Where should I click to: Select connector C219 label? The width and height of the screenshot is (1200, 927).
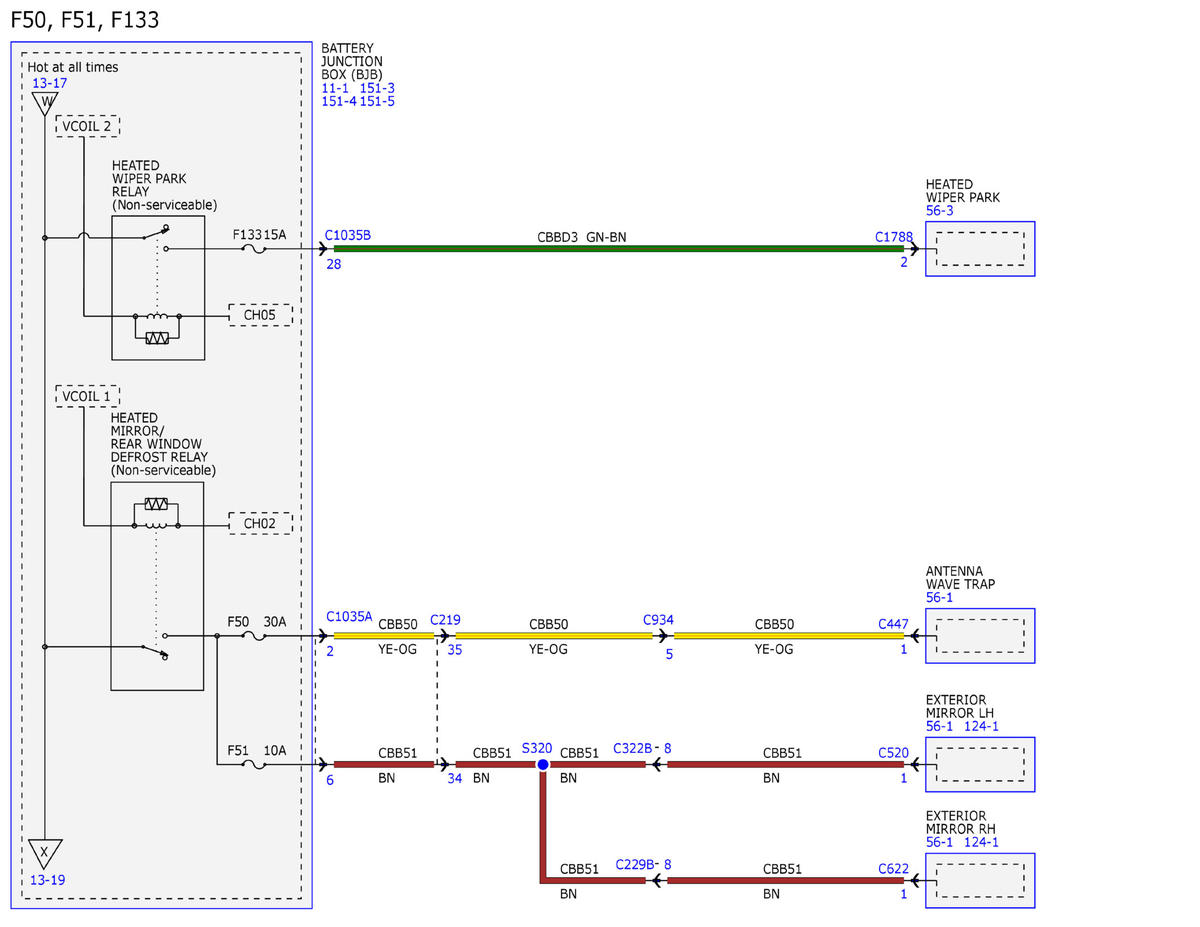[445, 620]
